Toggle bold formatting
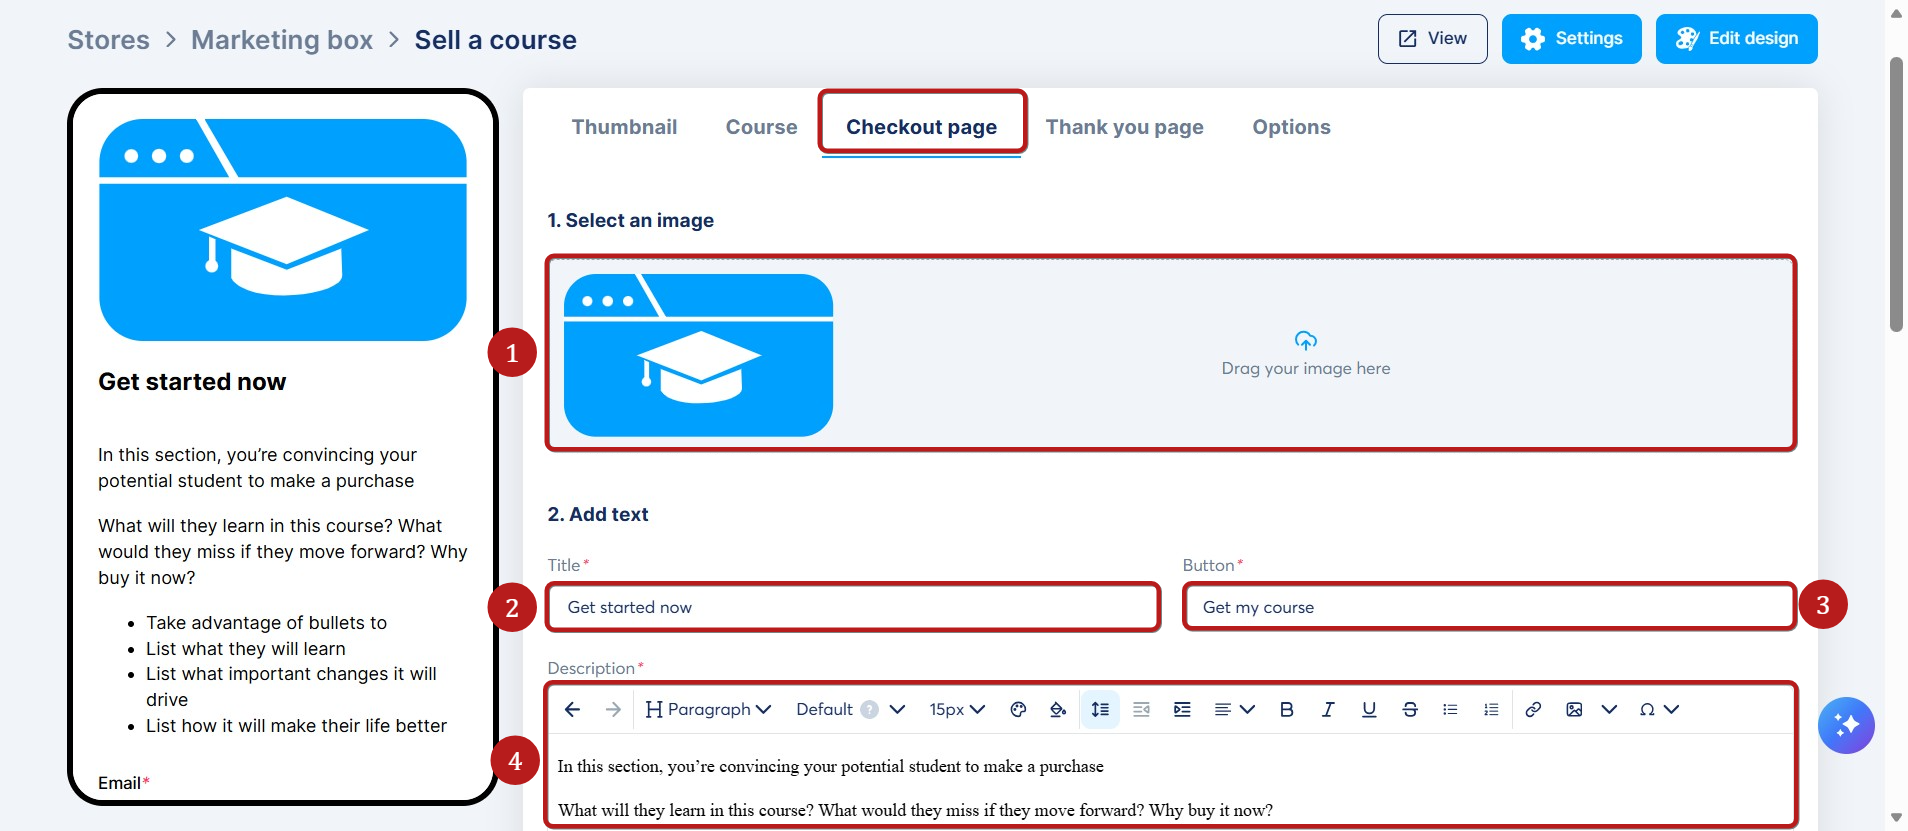Screen dimensions: 1908x831 (x=1287, y=709)
